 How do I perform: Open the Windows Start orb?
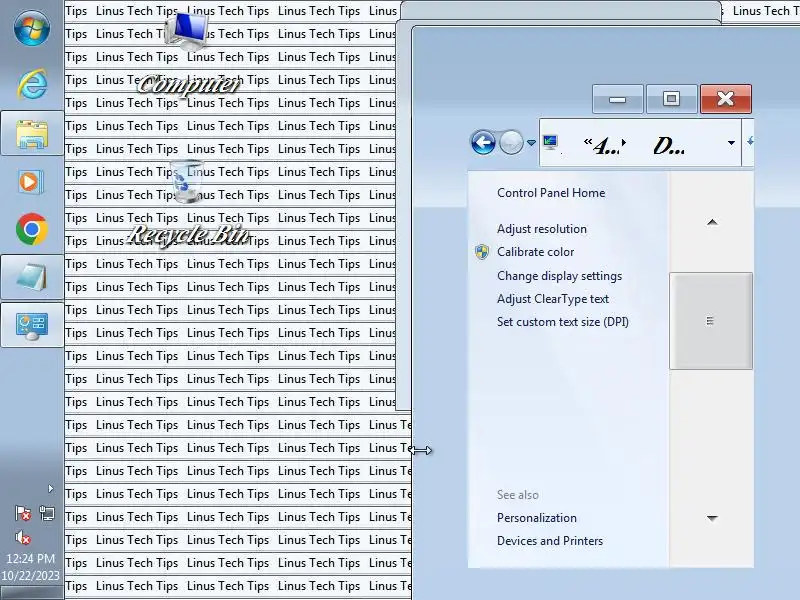click(32, 28)
